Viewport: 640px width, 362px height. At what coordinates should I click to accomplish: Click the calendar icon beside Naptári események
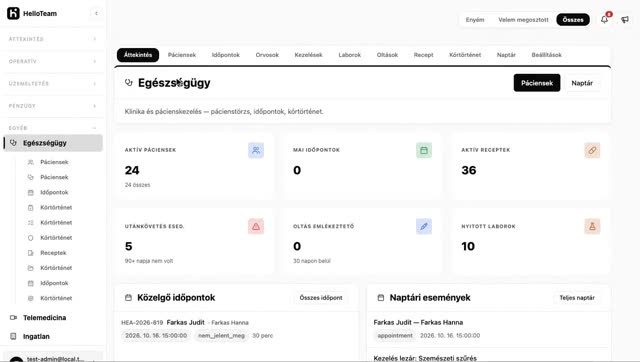point(381,298)
